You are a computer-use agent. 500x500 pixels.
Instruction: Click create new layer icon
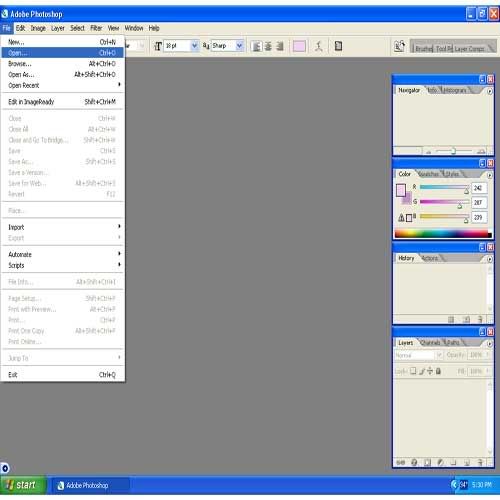point(467,462)
